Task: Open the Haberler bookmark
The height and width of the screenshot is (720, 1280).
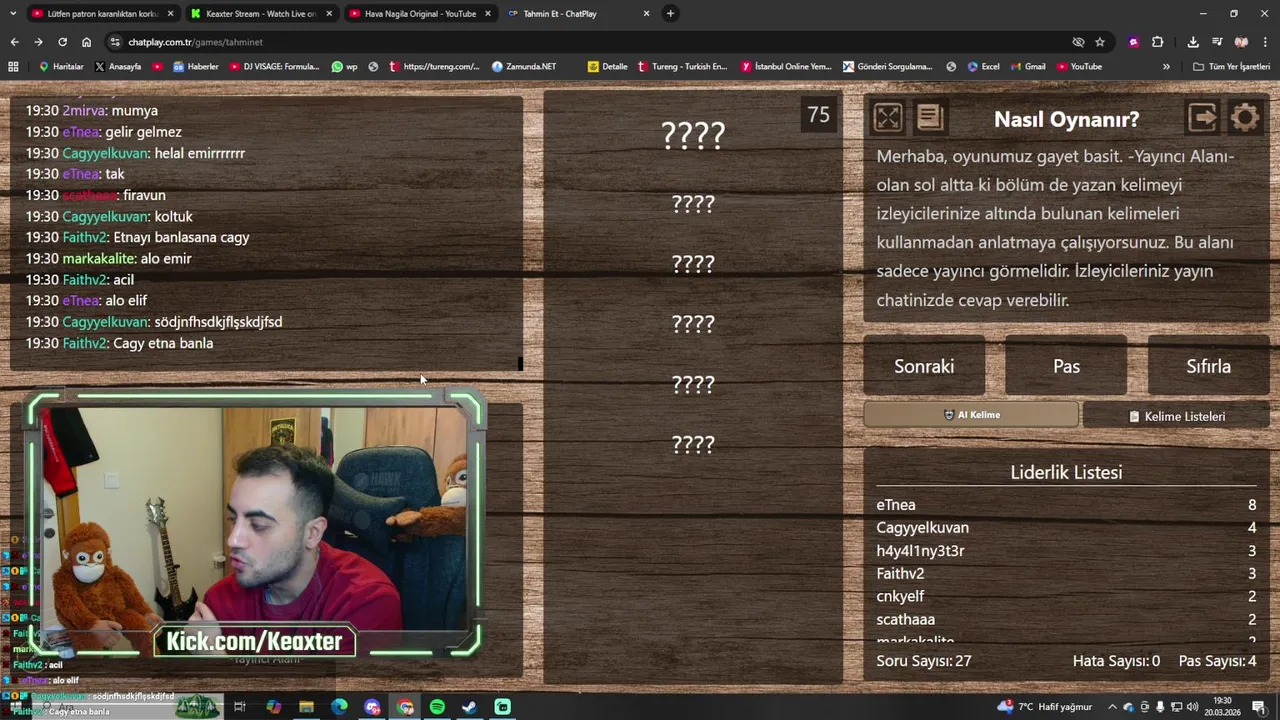Action: click(196, 67)
